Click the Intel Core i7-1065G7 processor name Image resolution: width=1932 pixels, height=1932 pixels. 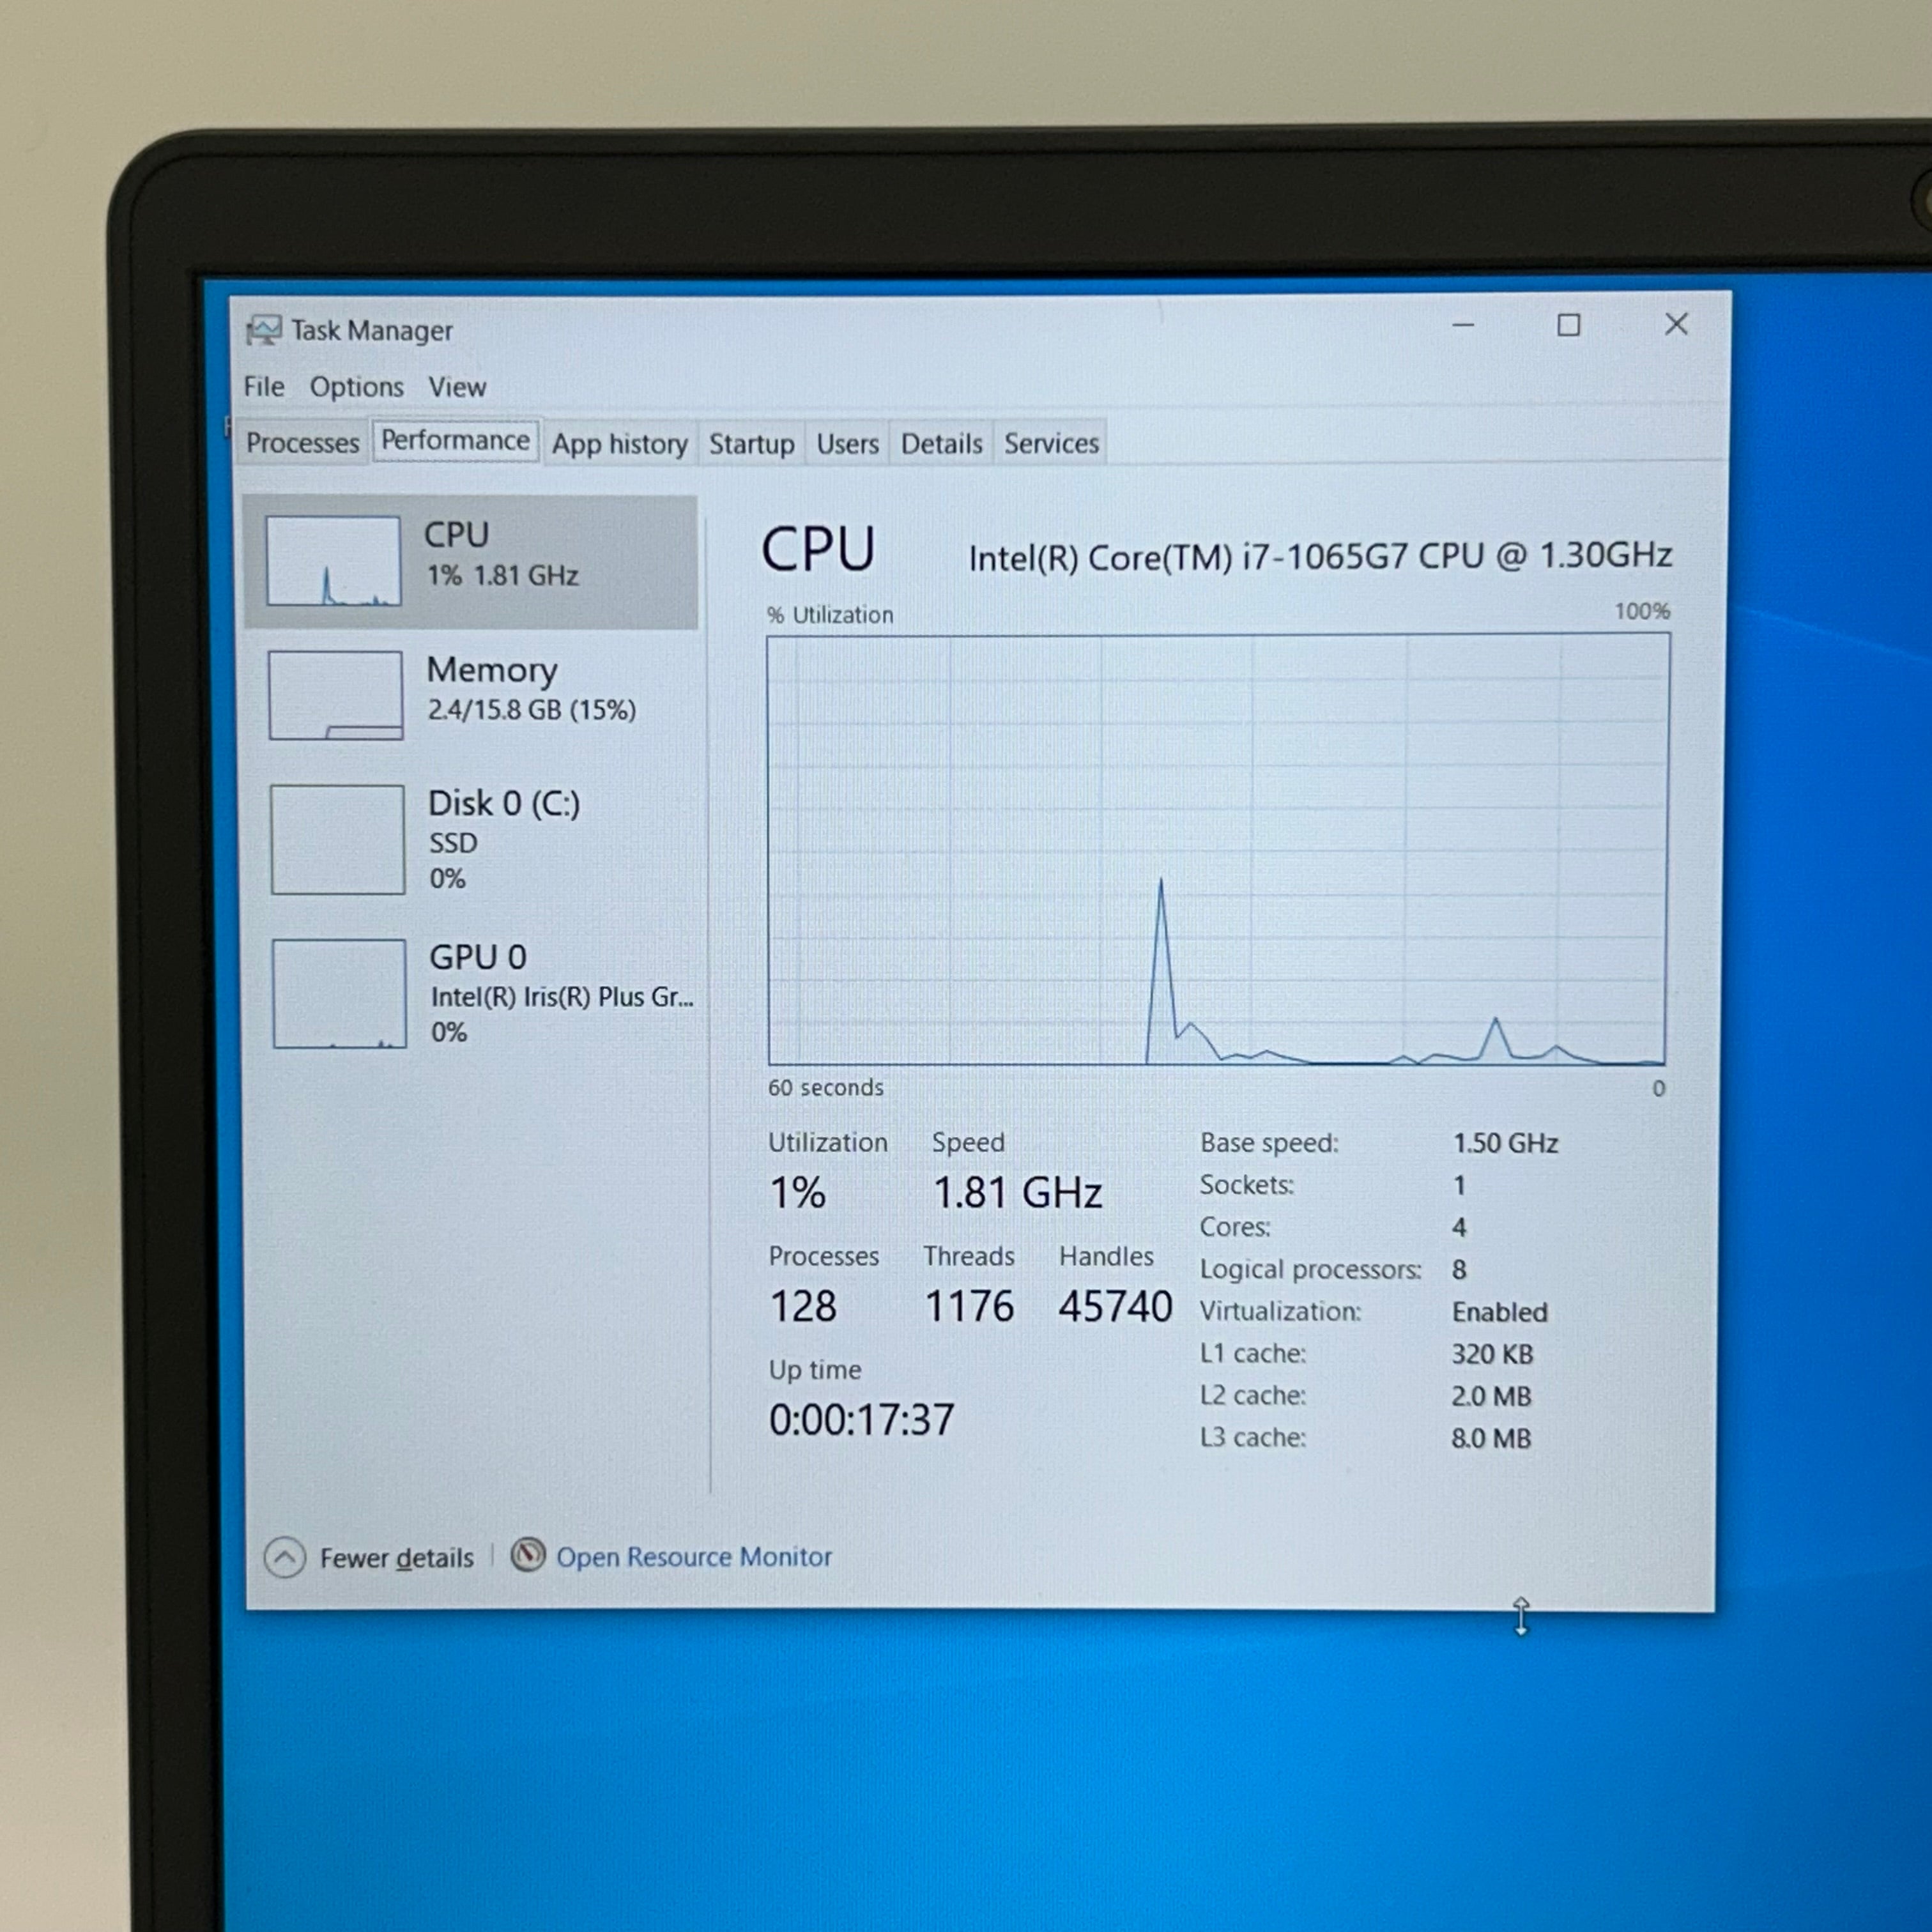click(x=1320, y=556)
